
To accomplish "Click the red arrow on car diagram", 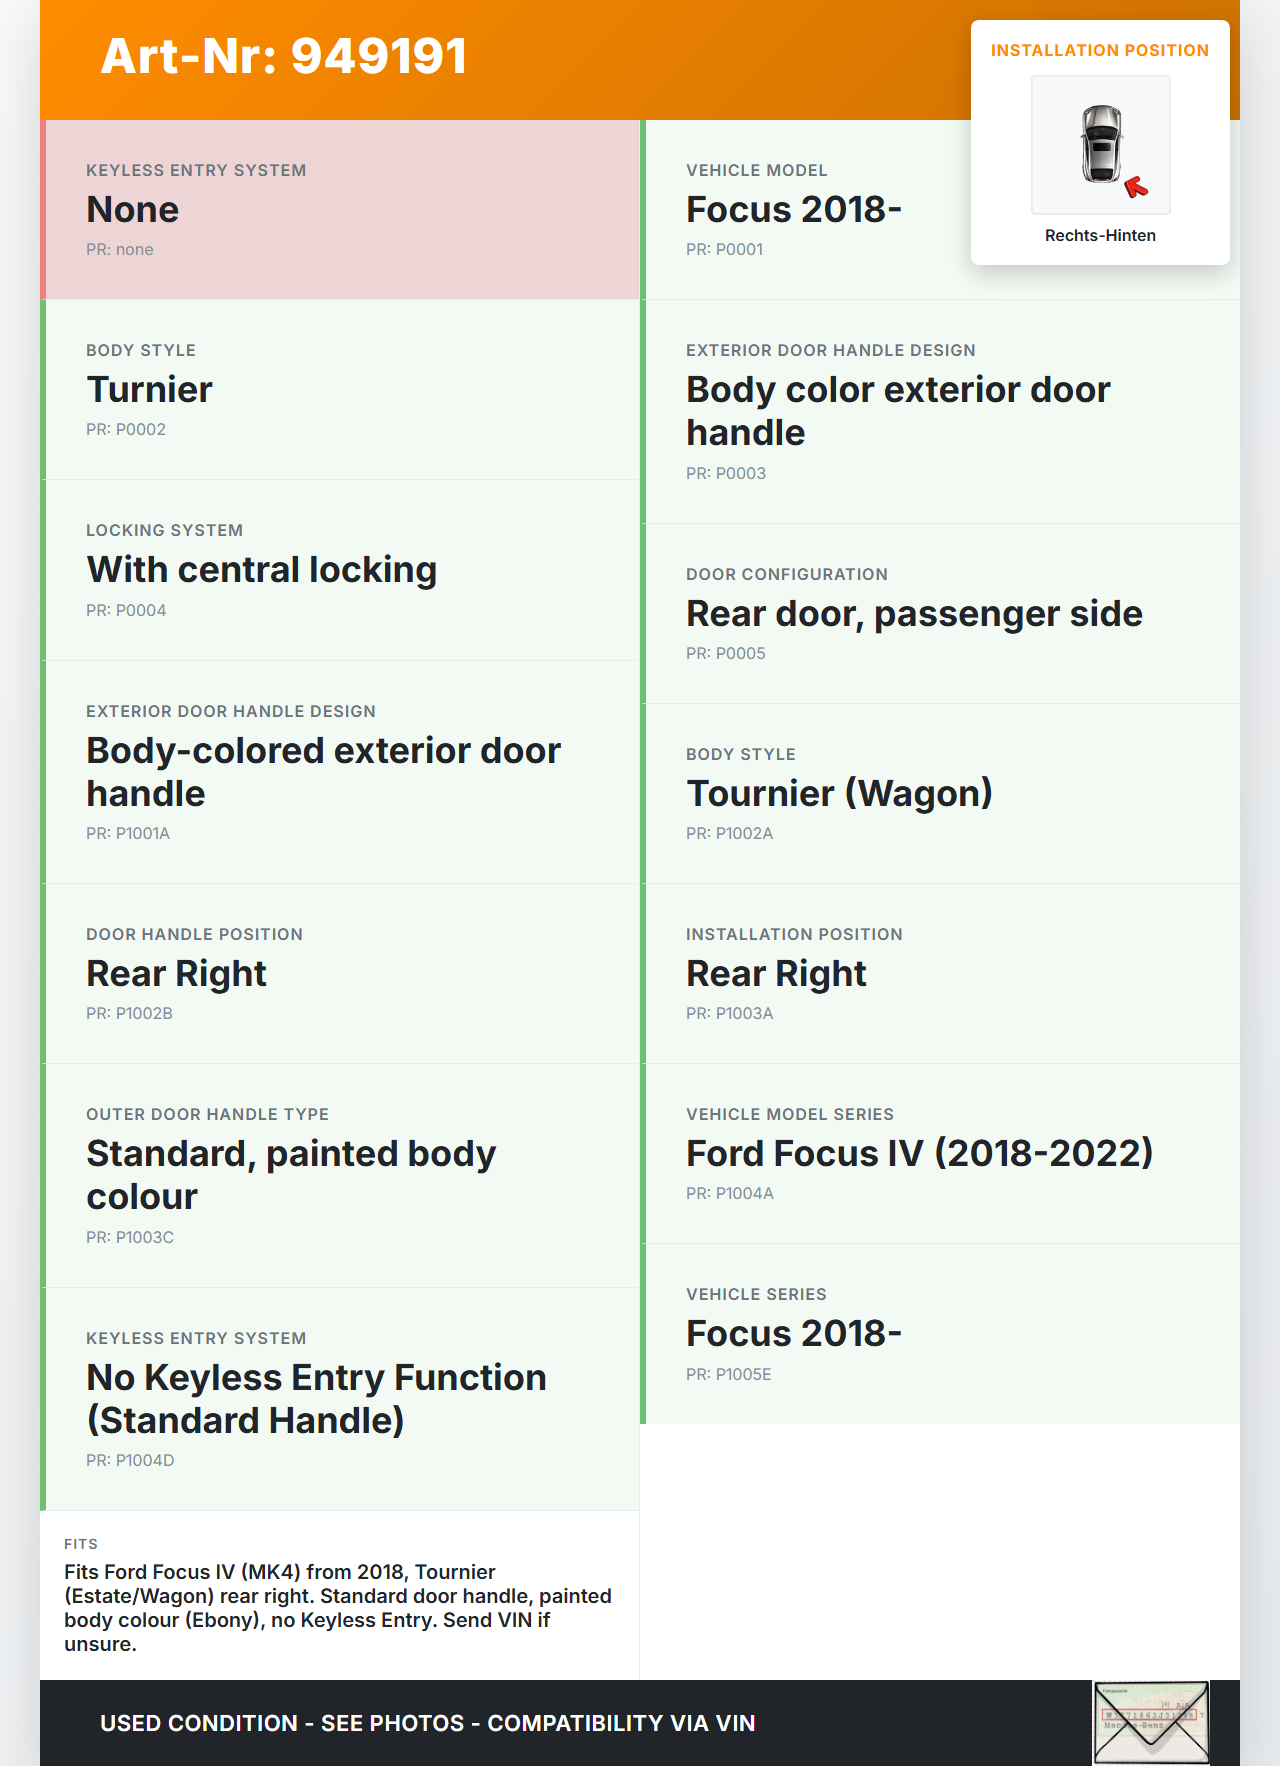I will 1136,186.
